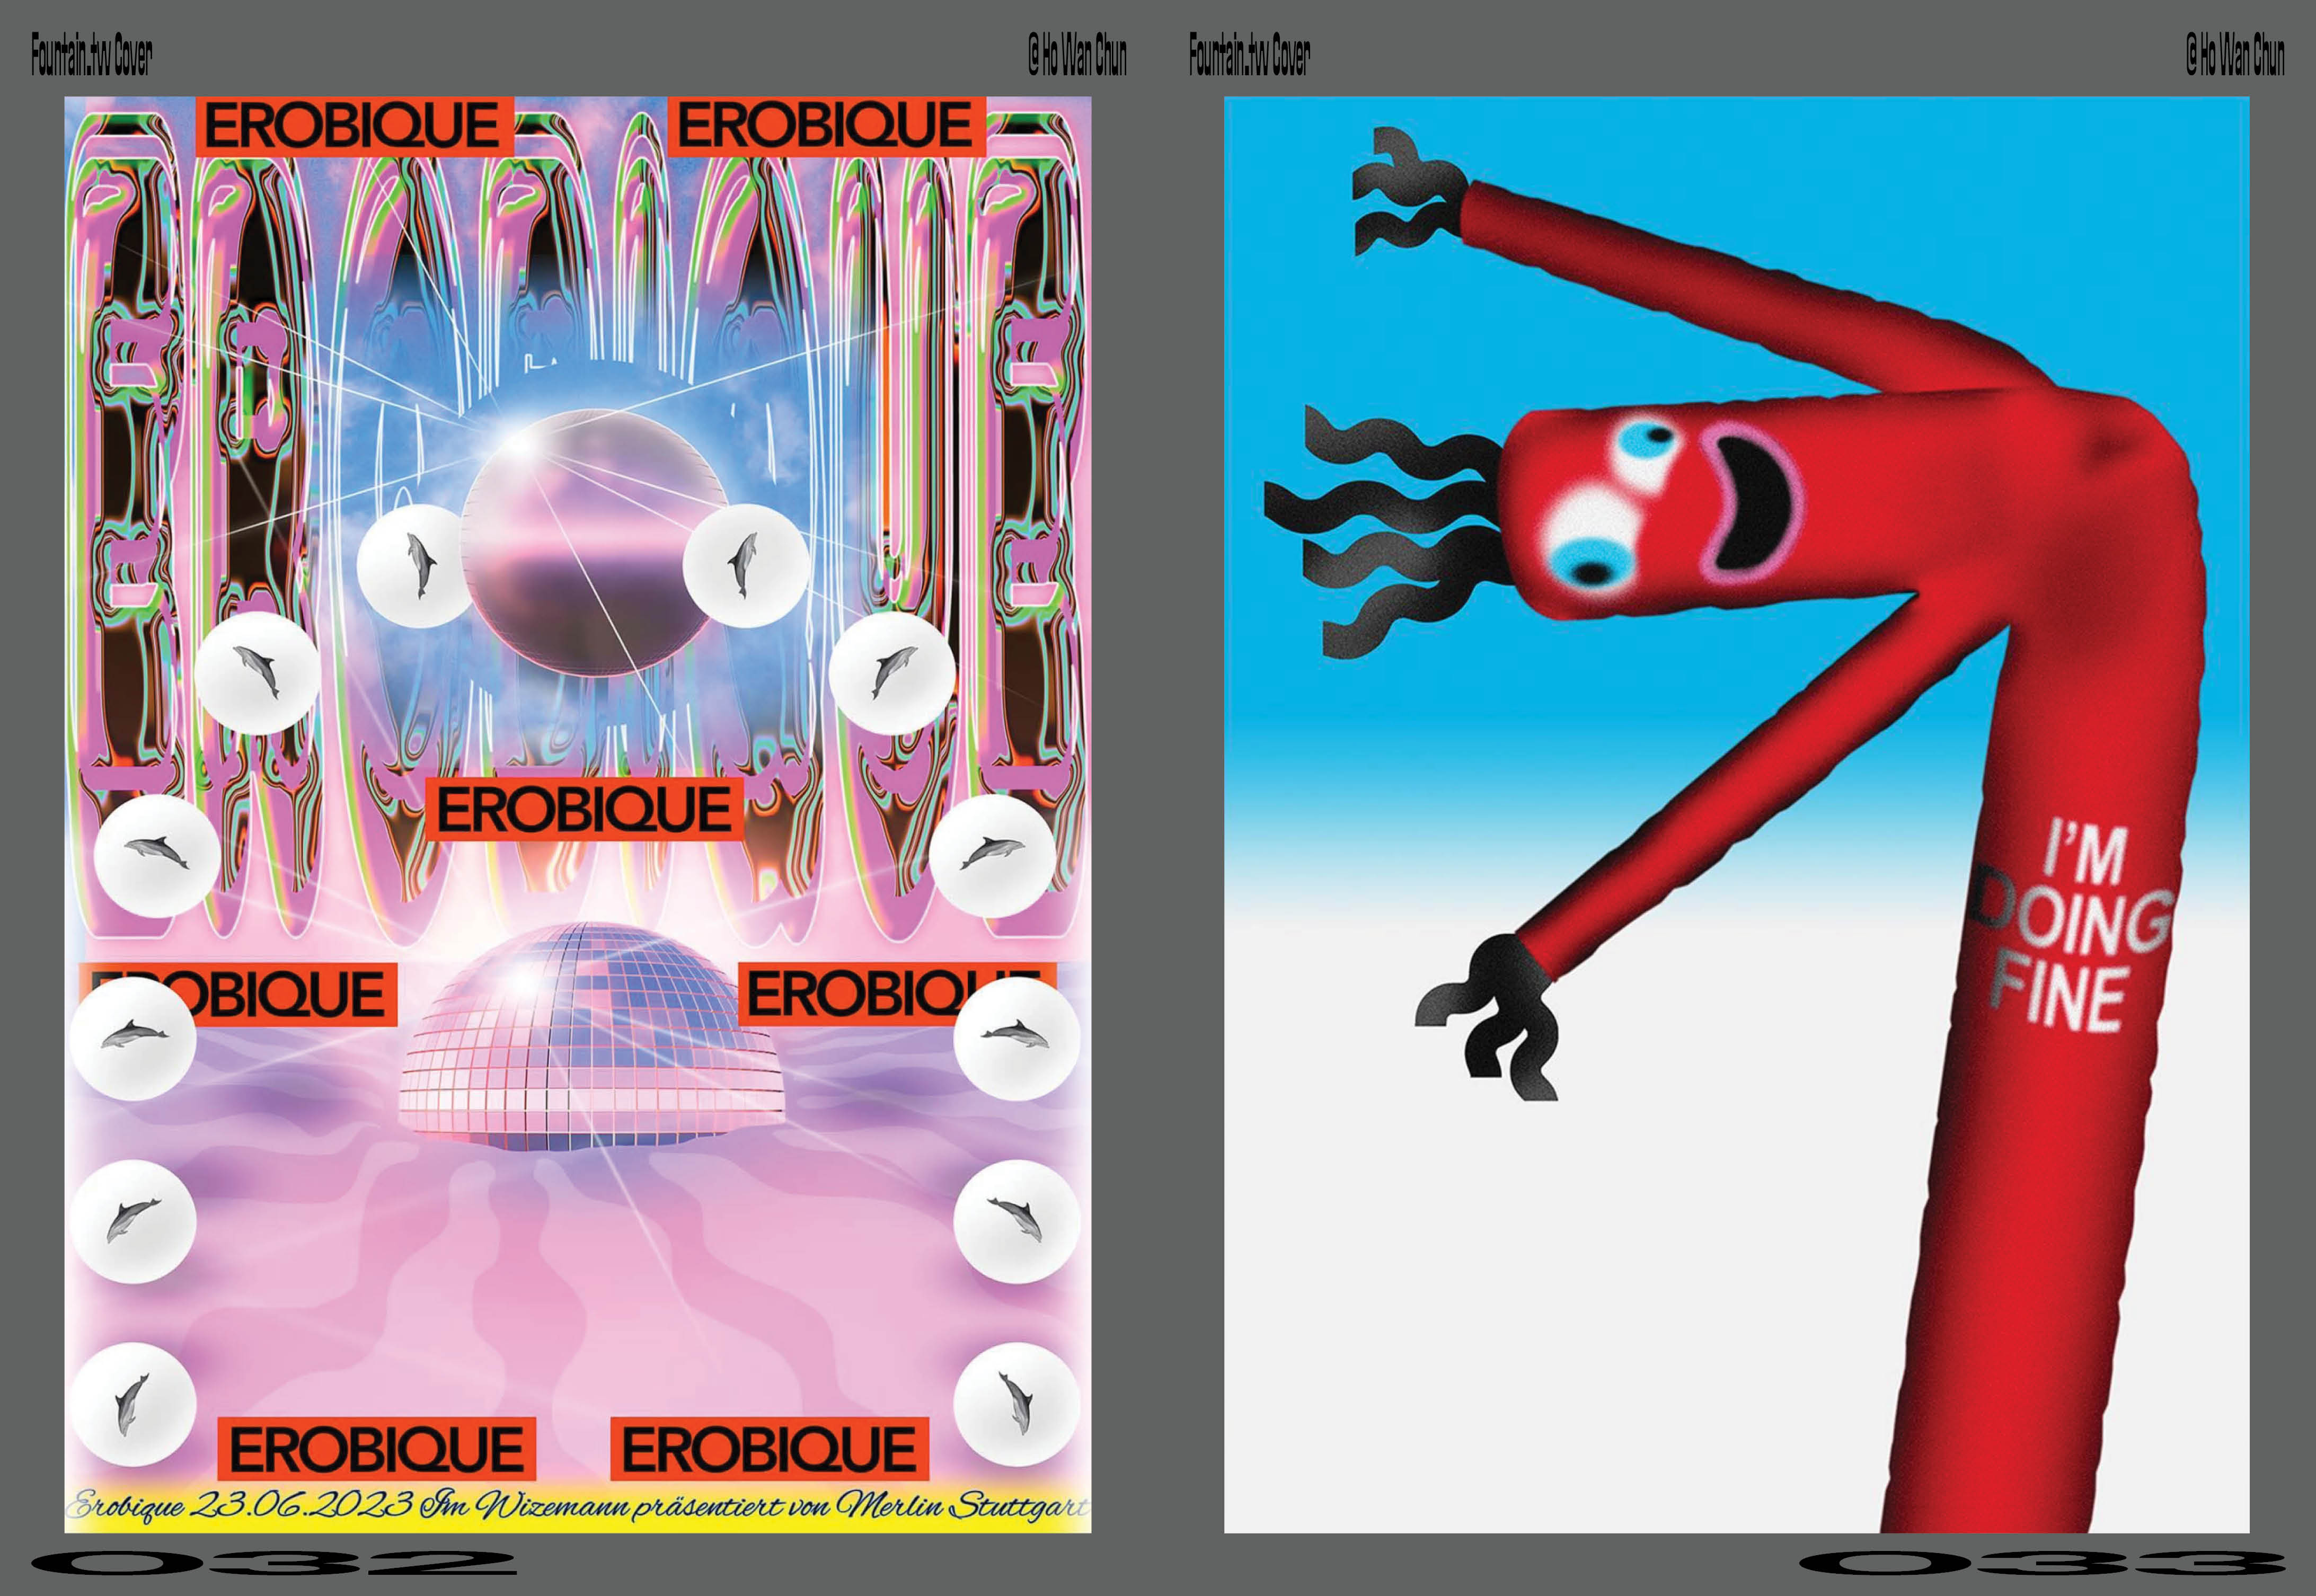Viewport: 2316px width, 1596px height.
Task: Click 'Merlin Stuttgart' in the bottom script line
Action: [x=963, y=1507]
